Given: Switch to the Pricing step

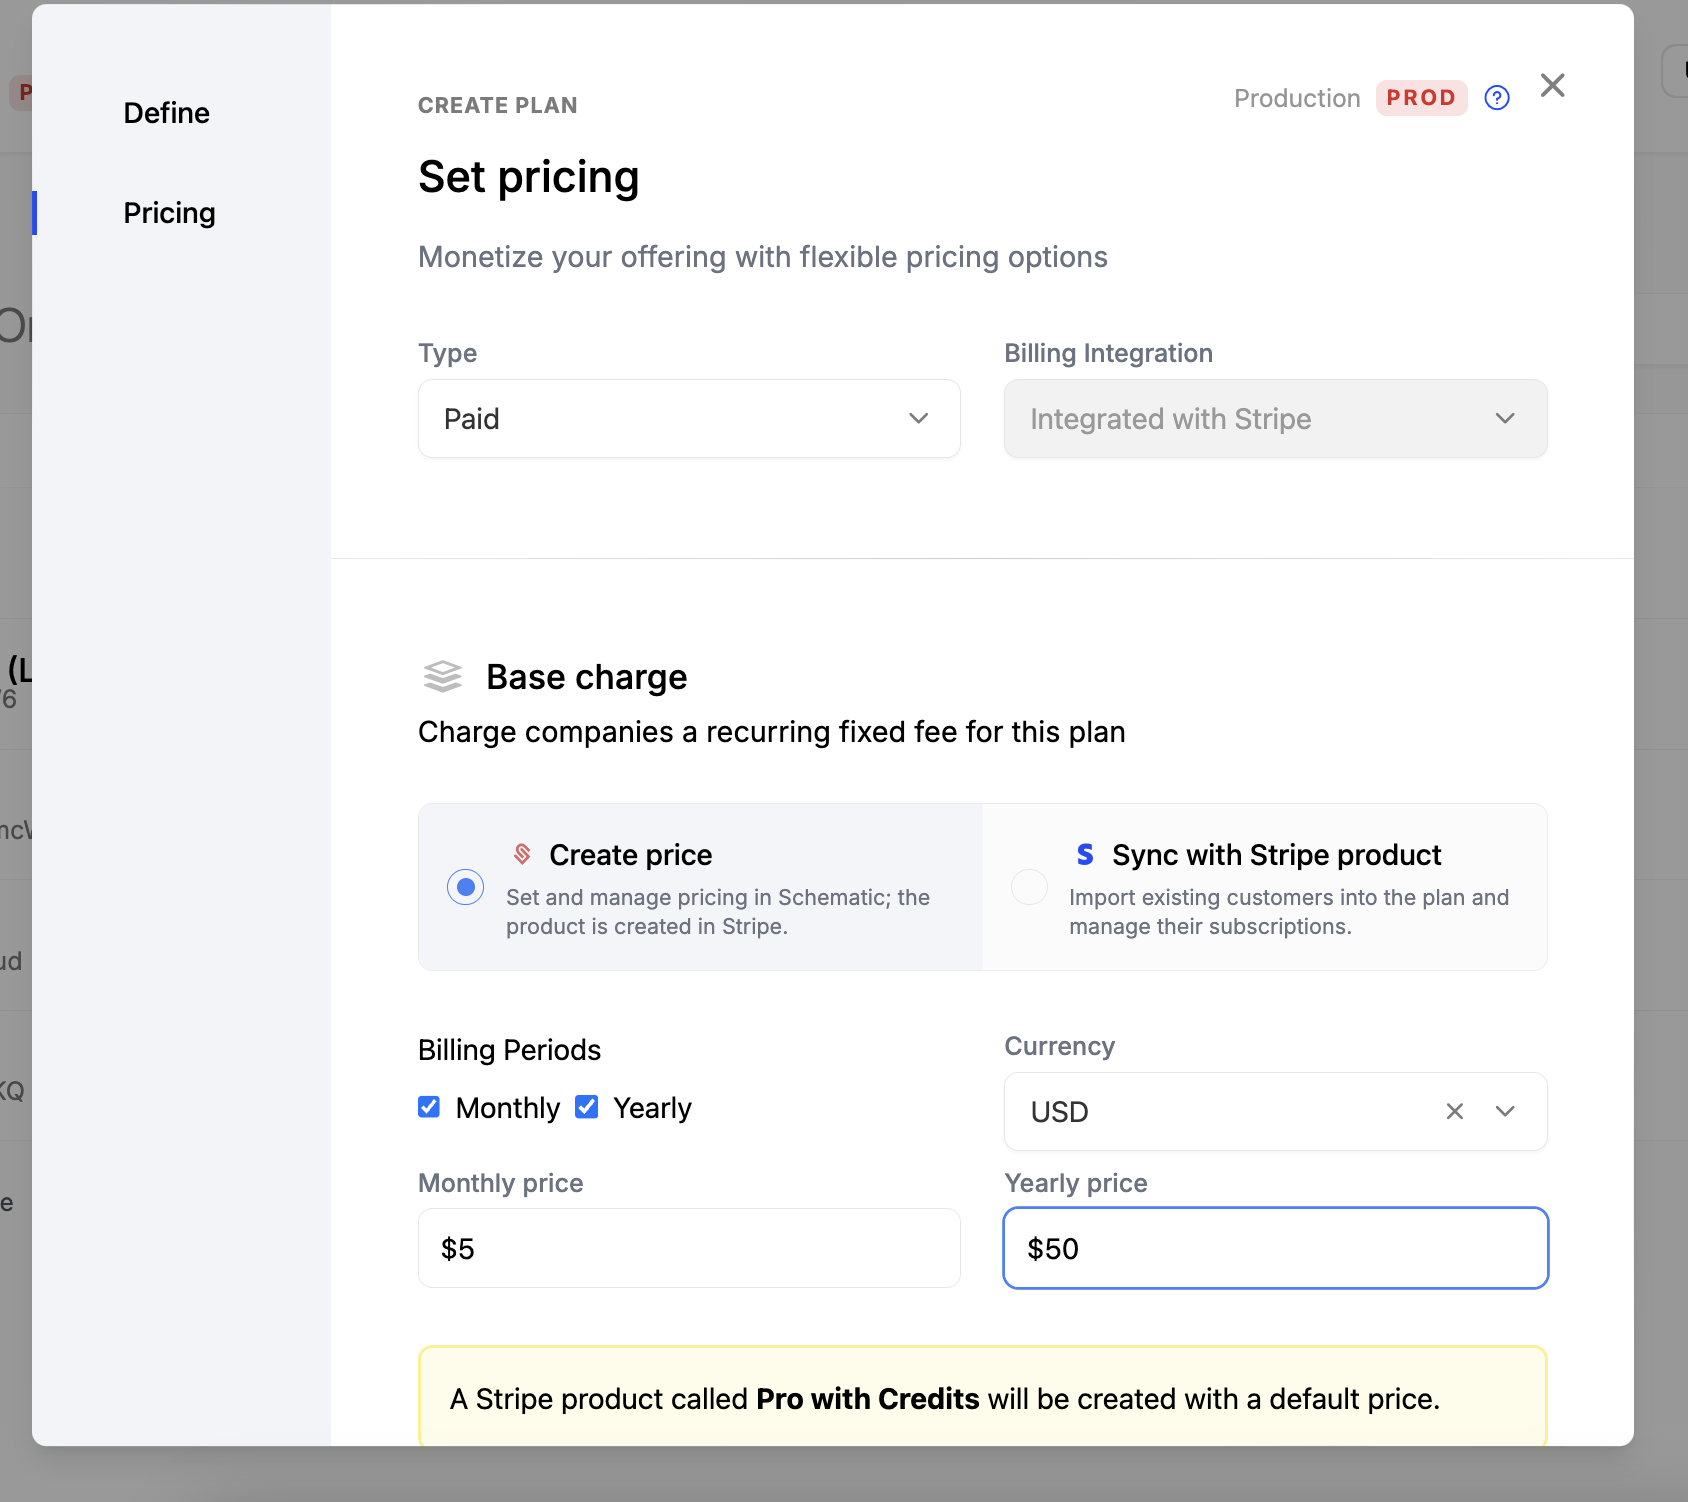Looking at the screenshot, I should click(170, 213).
